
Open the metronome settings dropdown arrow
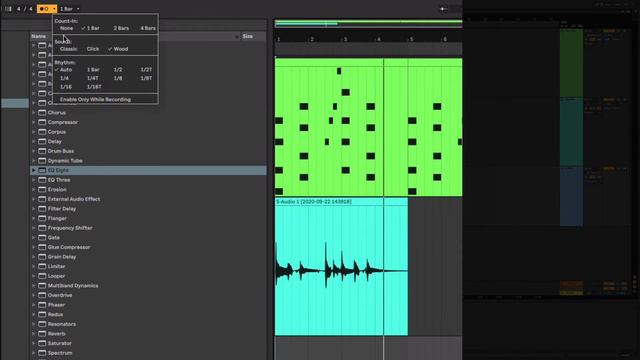click(54, 9)
